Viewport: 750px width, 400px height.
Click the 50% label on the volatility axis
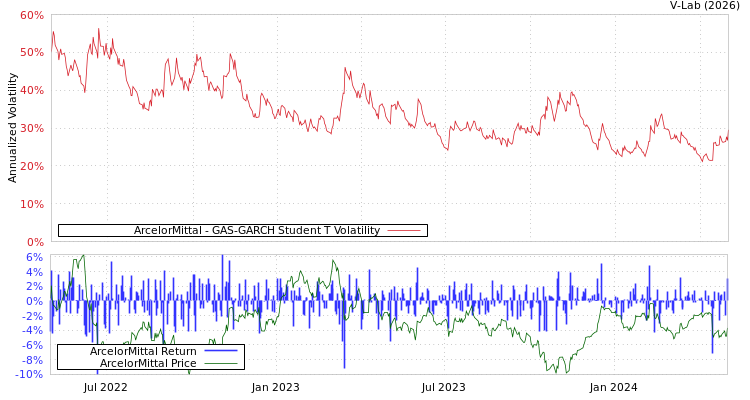pyautogui.click(x=31, y=52)
